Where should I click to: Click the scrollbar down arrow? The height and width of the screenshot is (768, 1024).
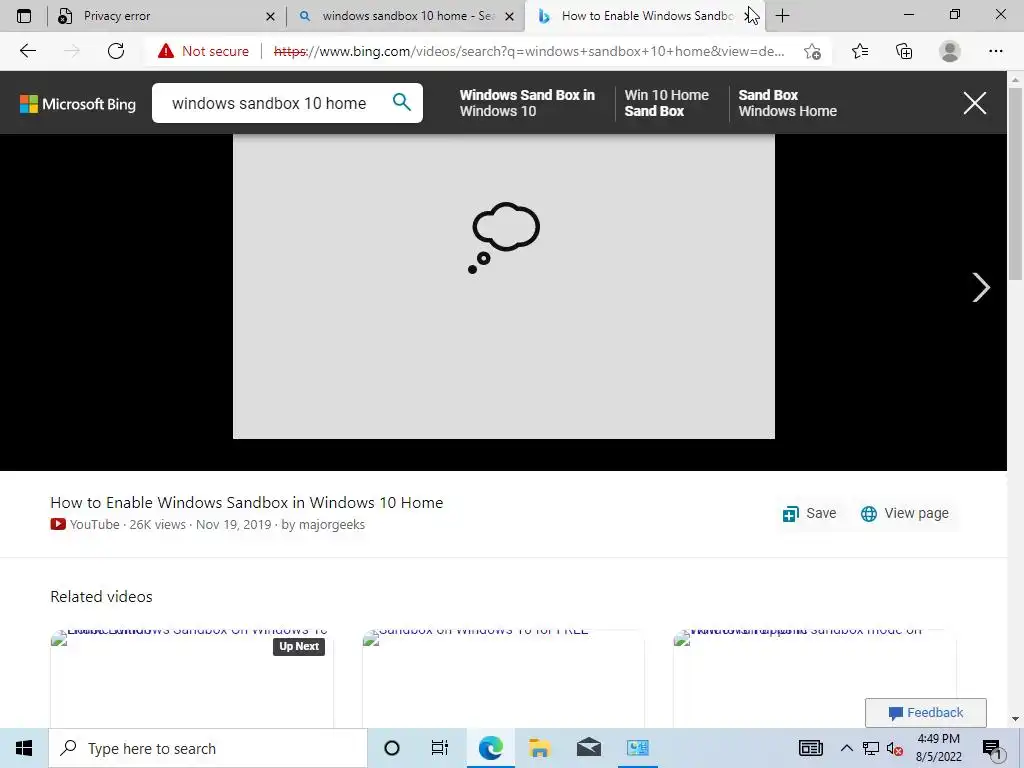click(1015, 720)
